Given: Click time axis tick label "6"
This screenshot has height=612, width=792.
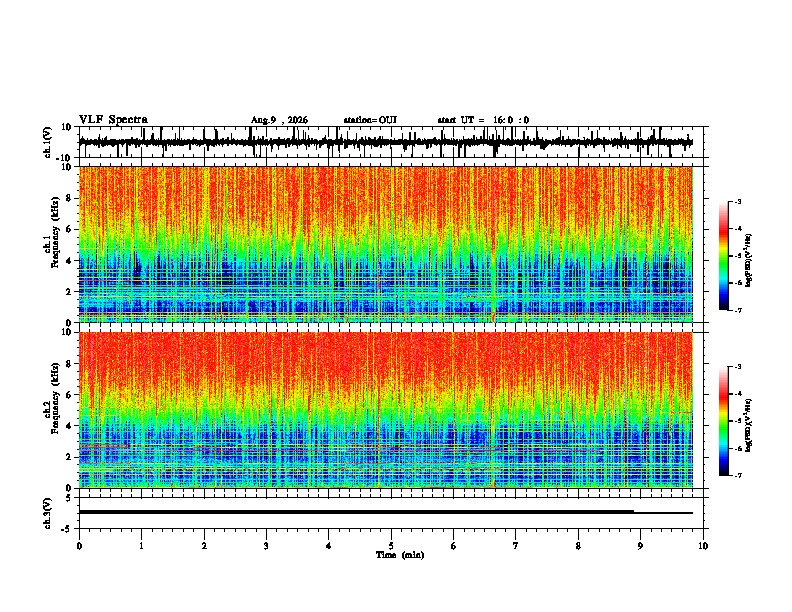Looking at the screenshot, I should (454, 546).
